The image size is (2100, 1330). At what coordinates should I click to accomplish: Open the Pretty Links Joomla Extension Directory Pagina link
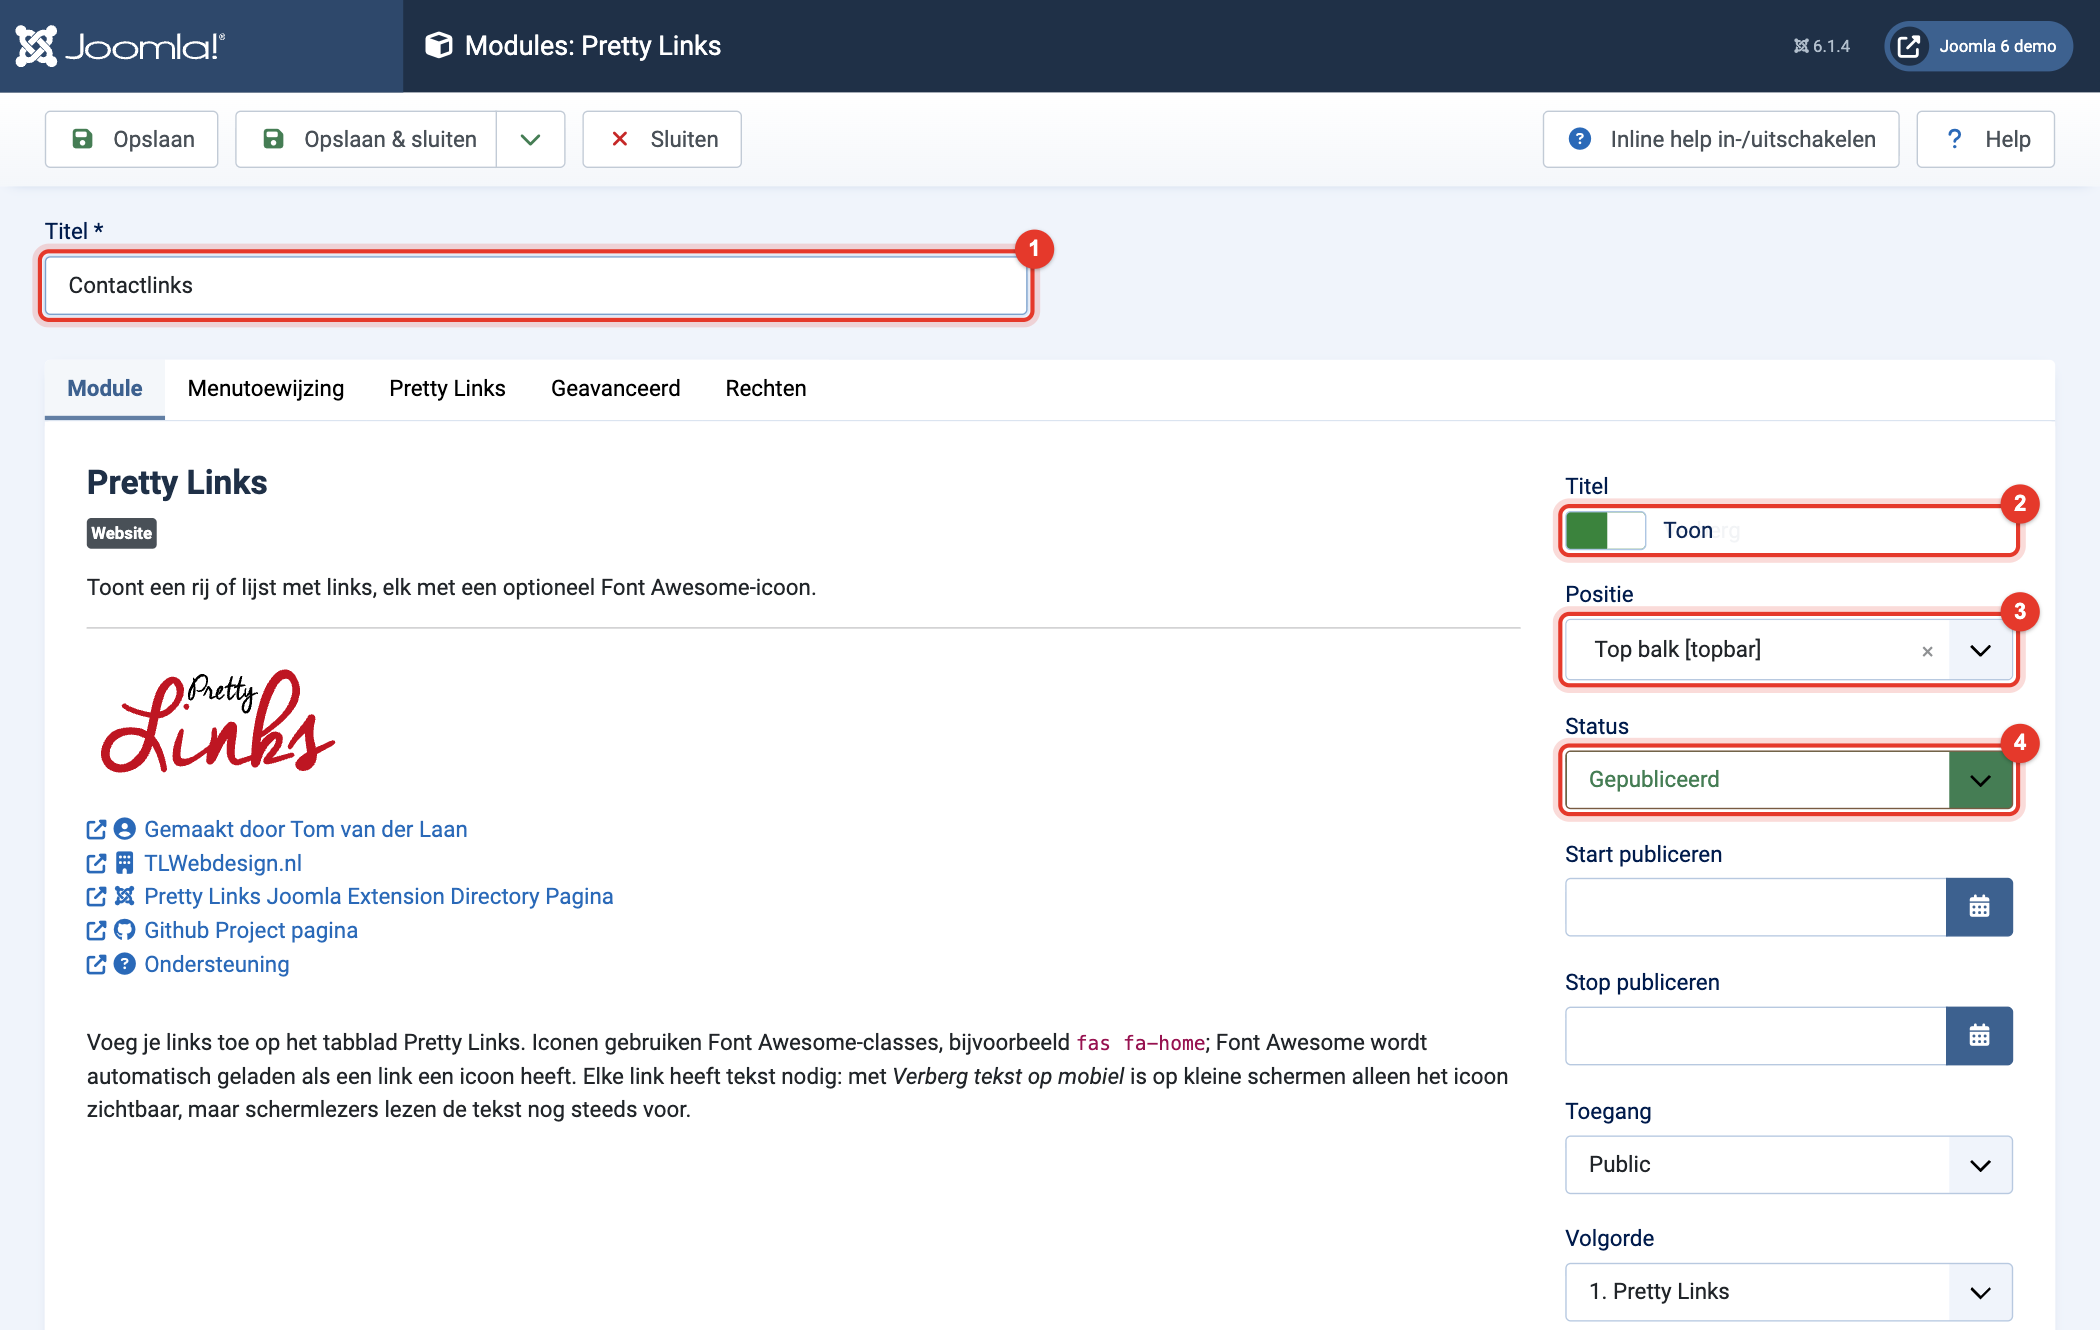pyautogui.click(x=379, y=896)
